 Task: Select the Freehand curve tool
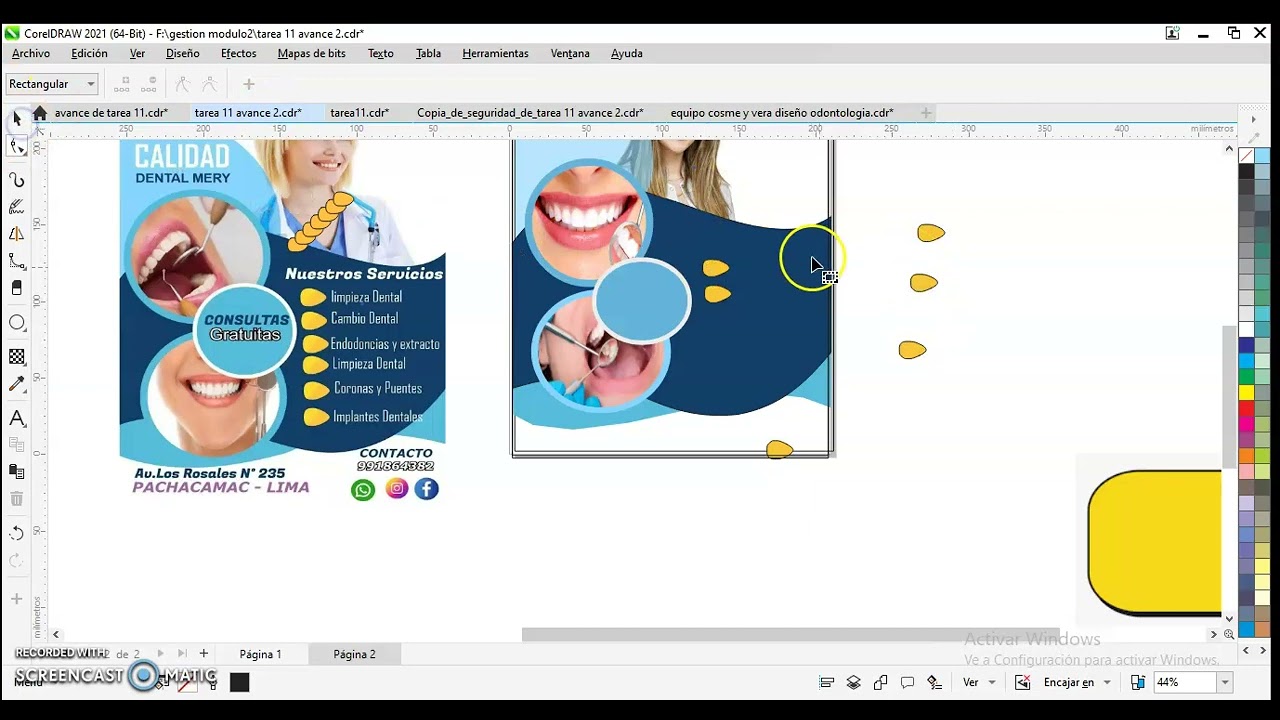click(16, 180)
